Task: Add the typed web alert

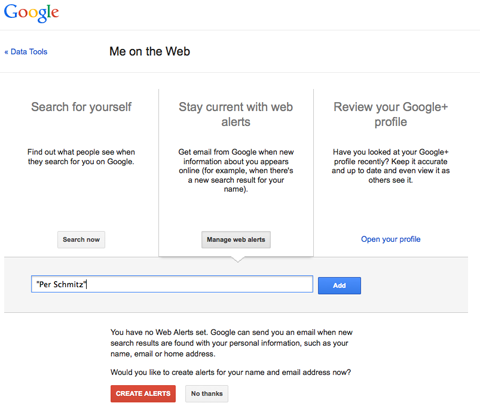Action: [339, 286]
